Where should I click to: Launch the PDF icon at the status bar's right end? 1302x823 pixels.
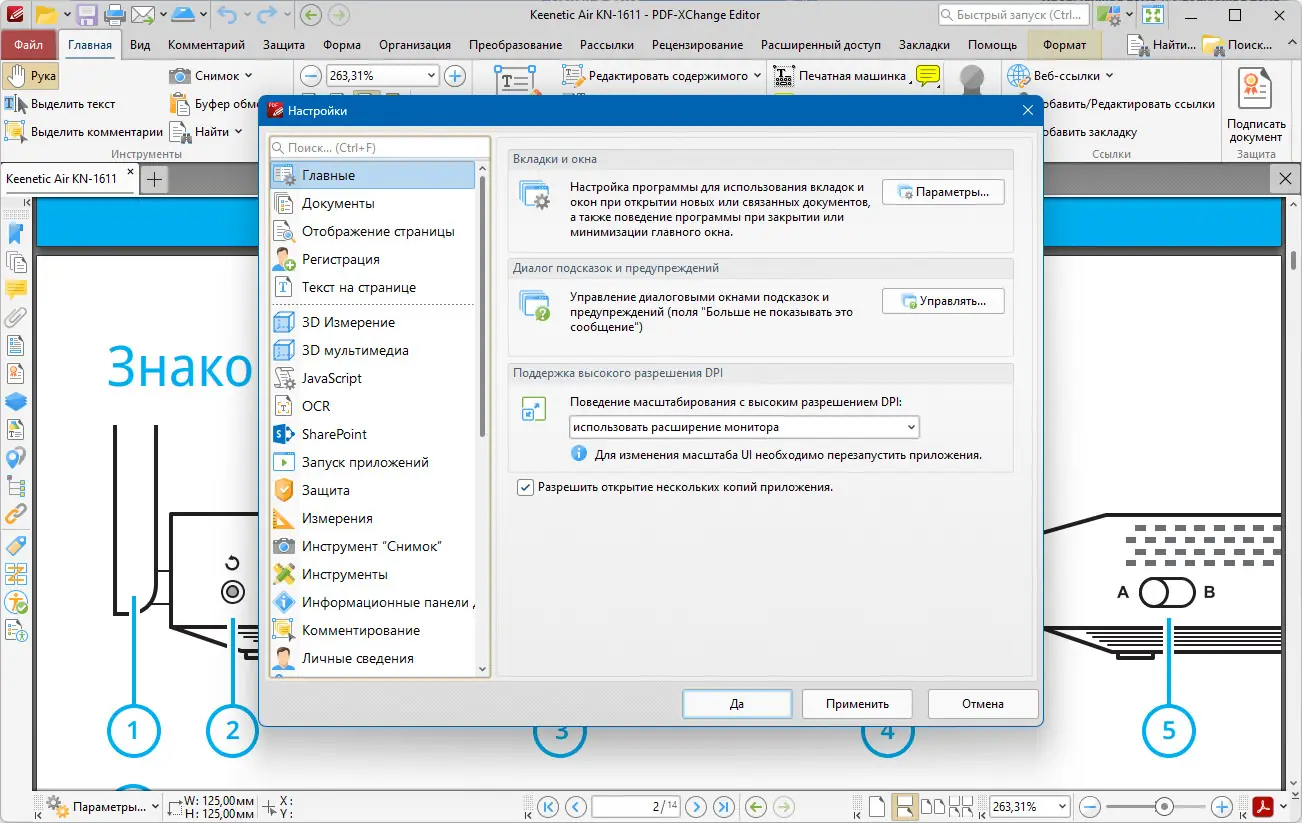tap(1265, 806)
